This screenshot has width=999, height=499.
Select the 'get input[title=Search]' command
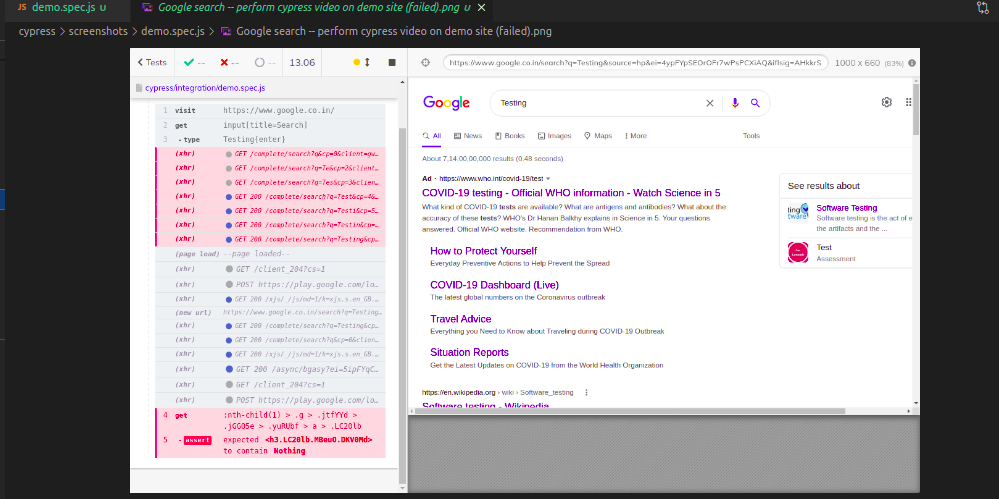coord(270,126)
